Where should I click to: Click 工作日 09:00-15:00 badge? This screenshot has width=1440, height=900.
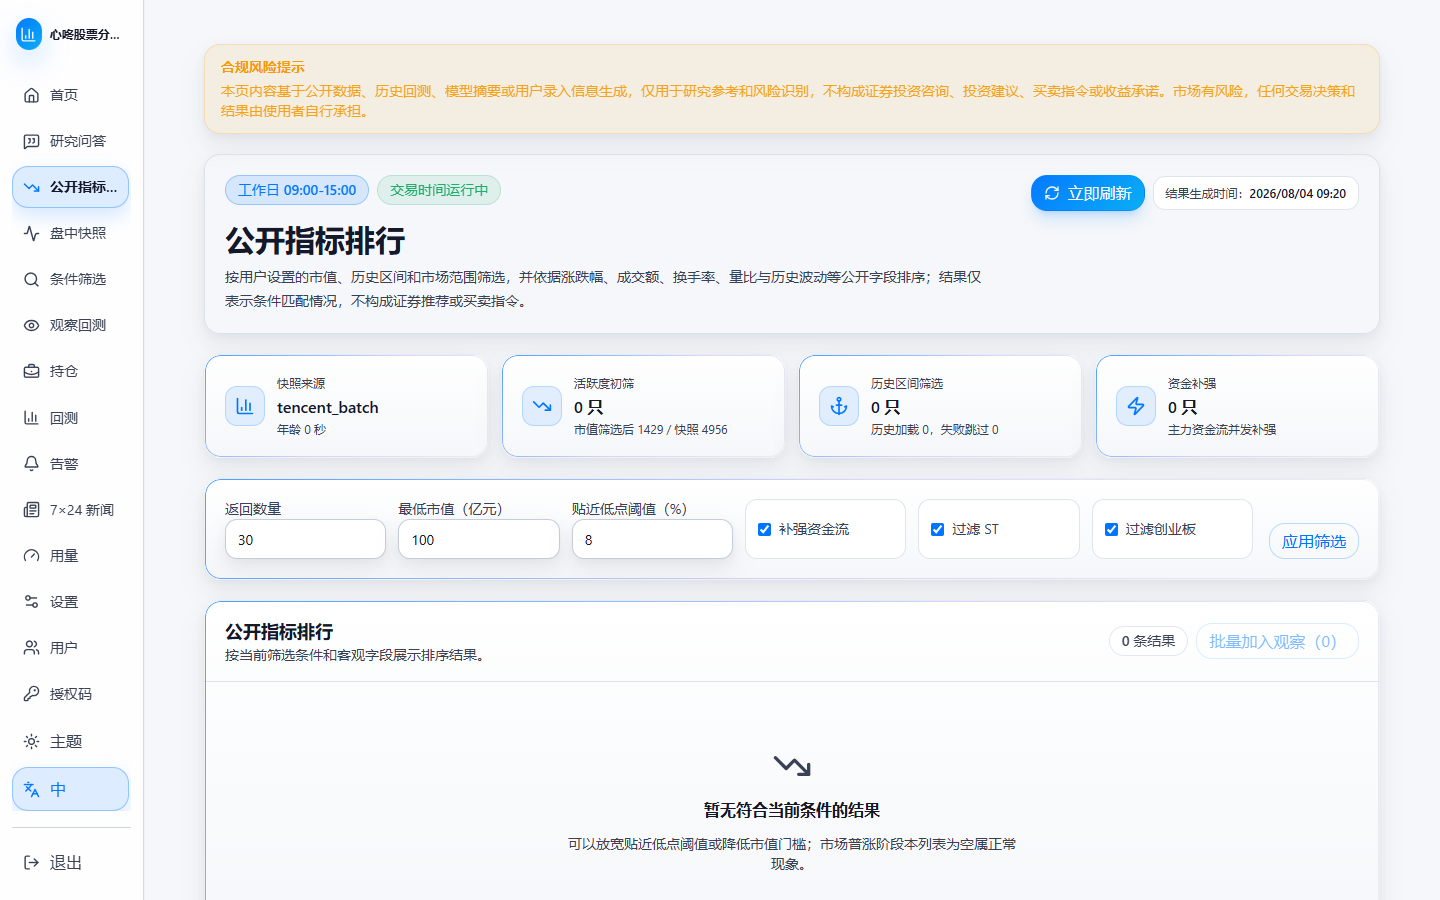click(x=297, y=190)
